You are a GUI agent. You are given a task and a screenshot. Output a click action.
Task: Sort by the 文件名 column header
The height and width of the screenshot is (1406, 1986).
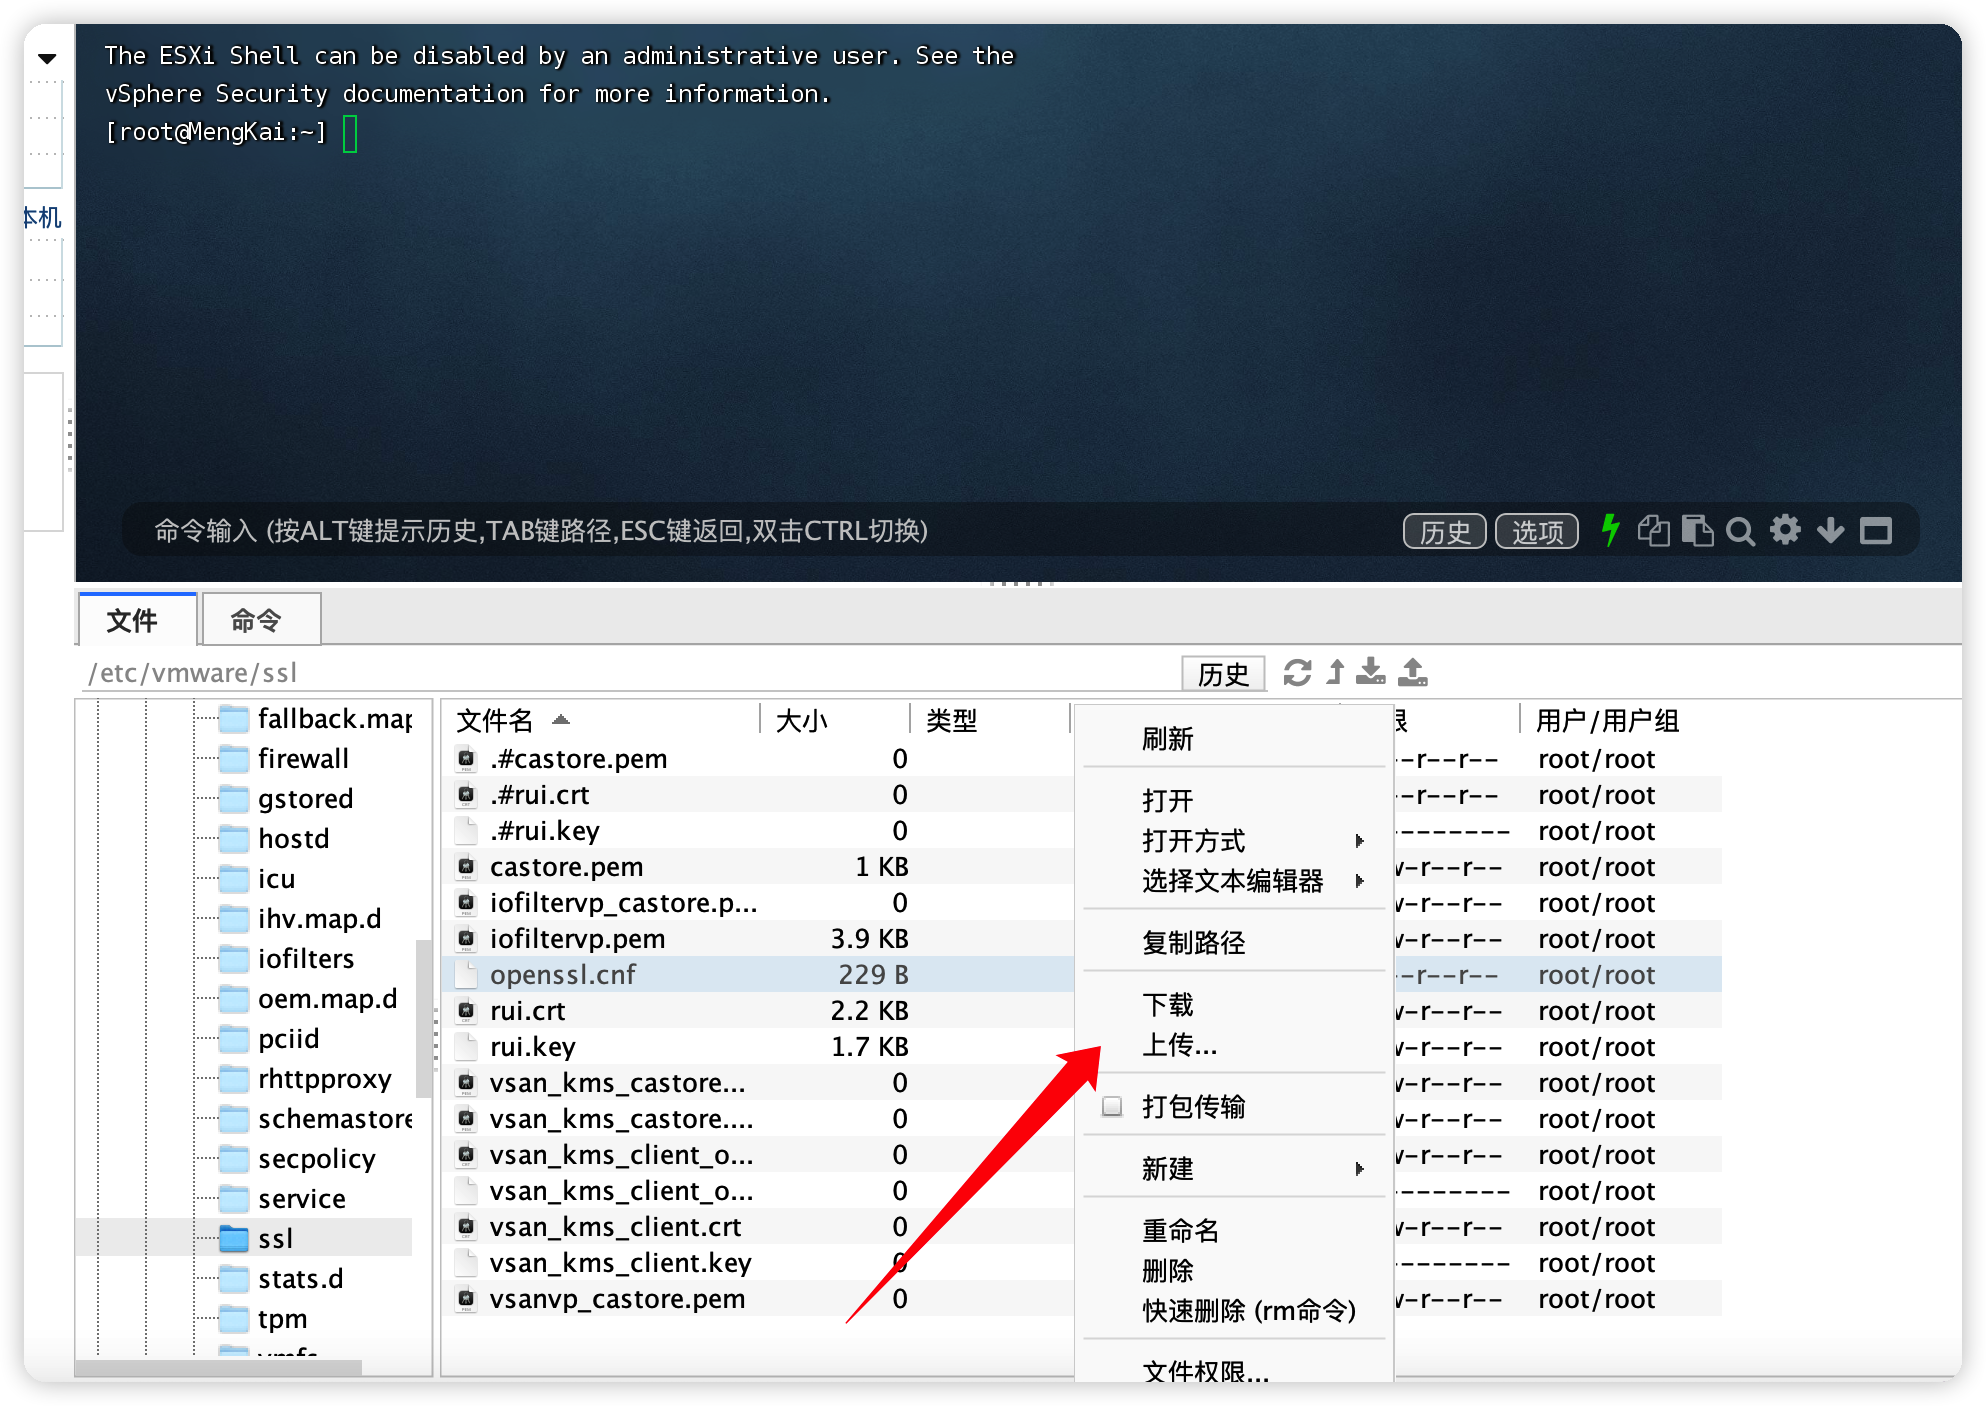(600, 720)
